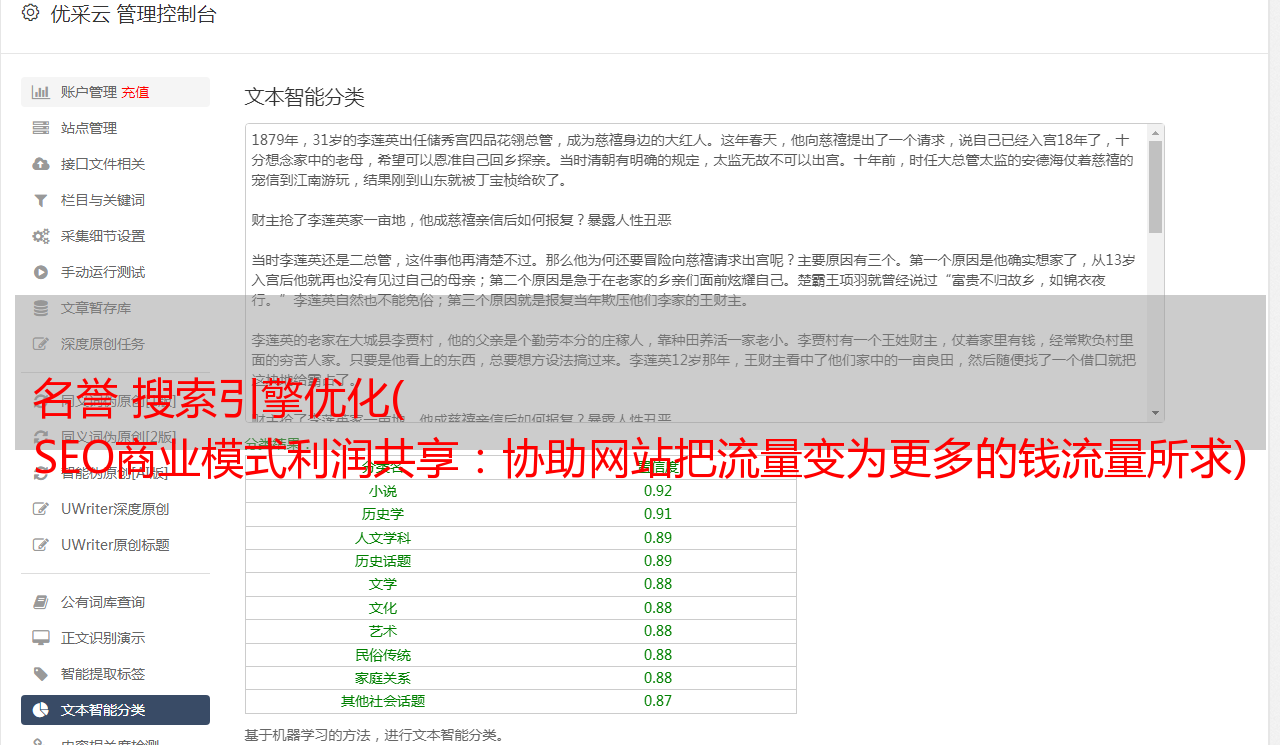1280x745 pixels.
Task: Click the edit icon beside UWriter原创标题
Action: coord(40,545)
